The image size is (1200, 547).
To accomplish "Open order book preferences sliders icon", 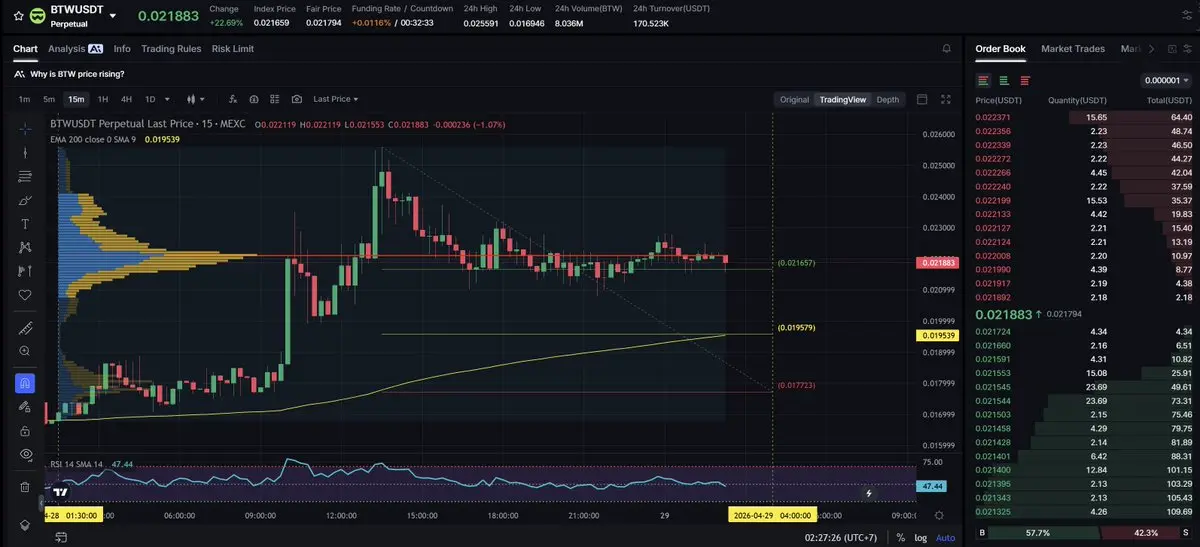I will point(1186,48).
